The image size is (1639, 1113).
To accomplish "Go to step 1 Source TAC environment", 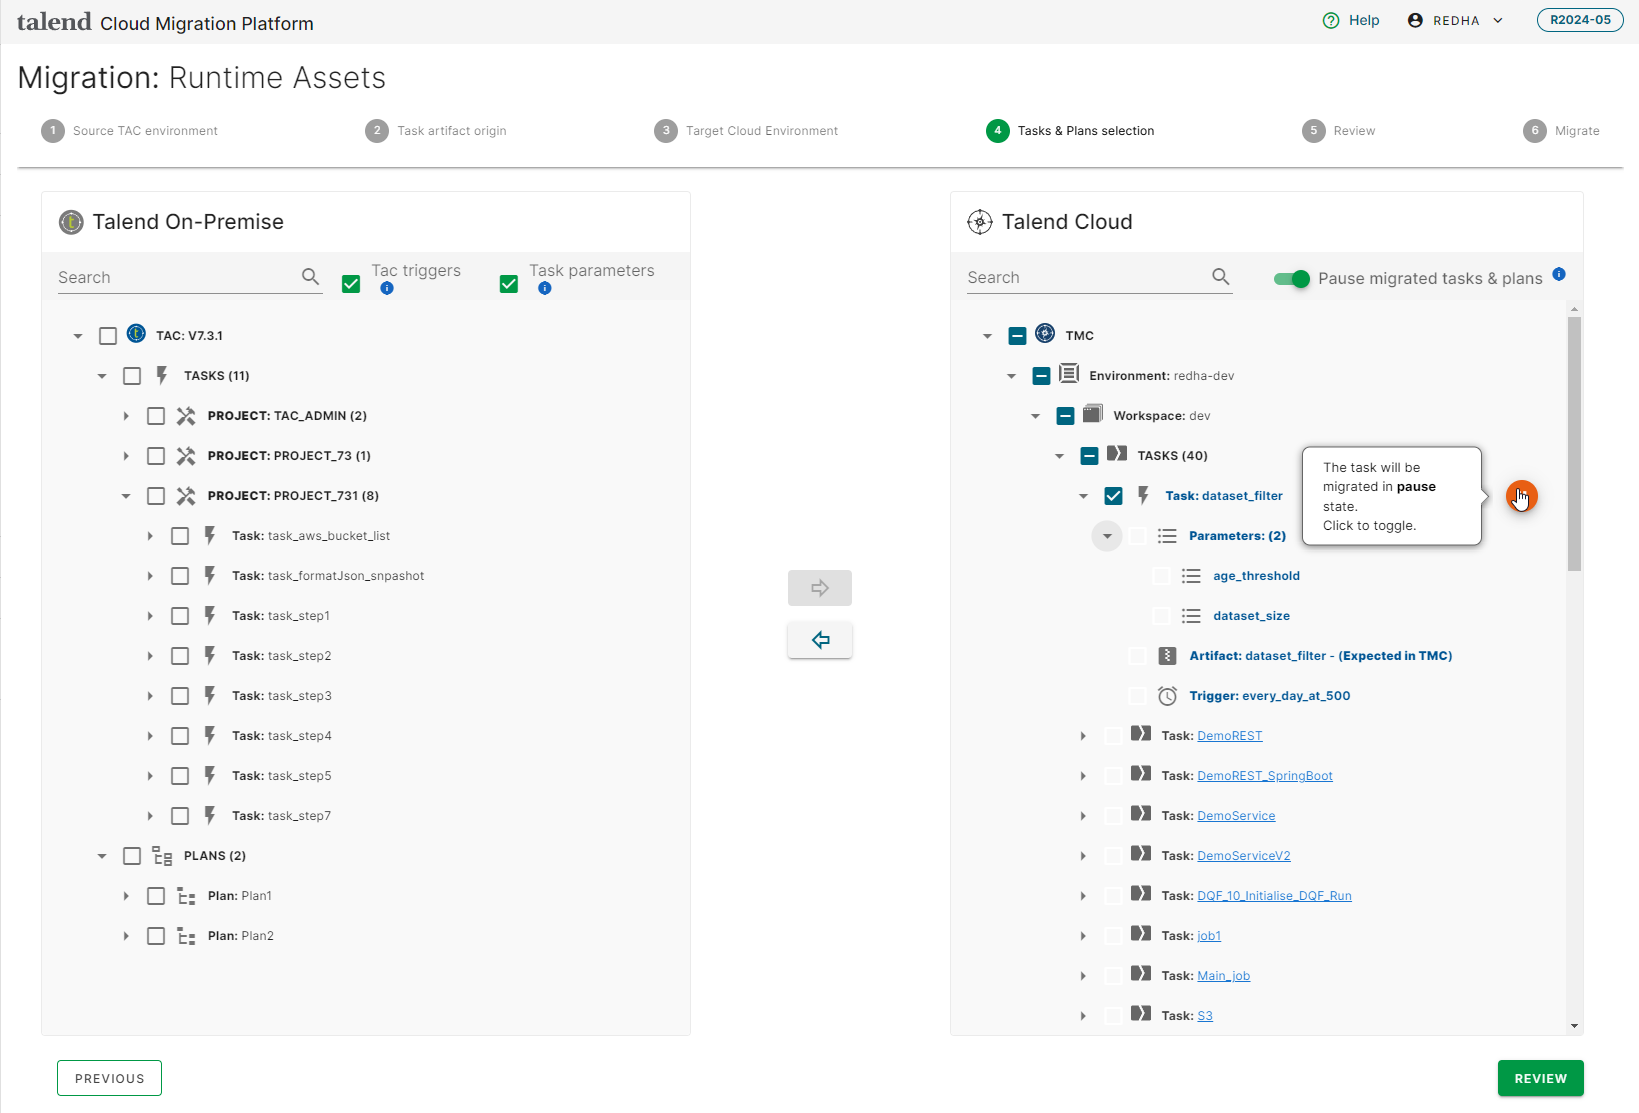I will [129, 131].
